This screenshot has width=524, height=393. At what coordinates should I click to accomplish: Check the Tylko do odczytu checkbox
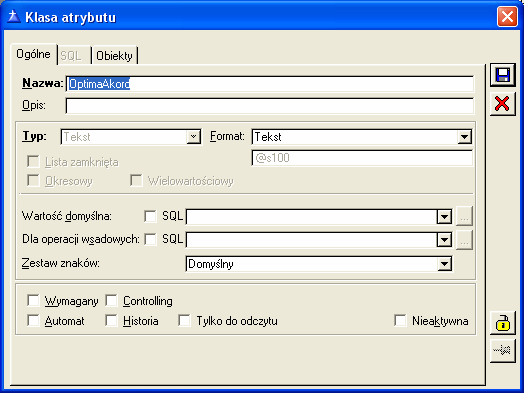(184, 320)
